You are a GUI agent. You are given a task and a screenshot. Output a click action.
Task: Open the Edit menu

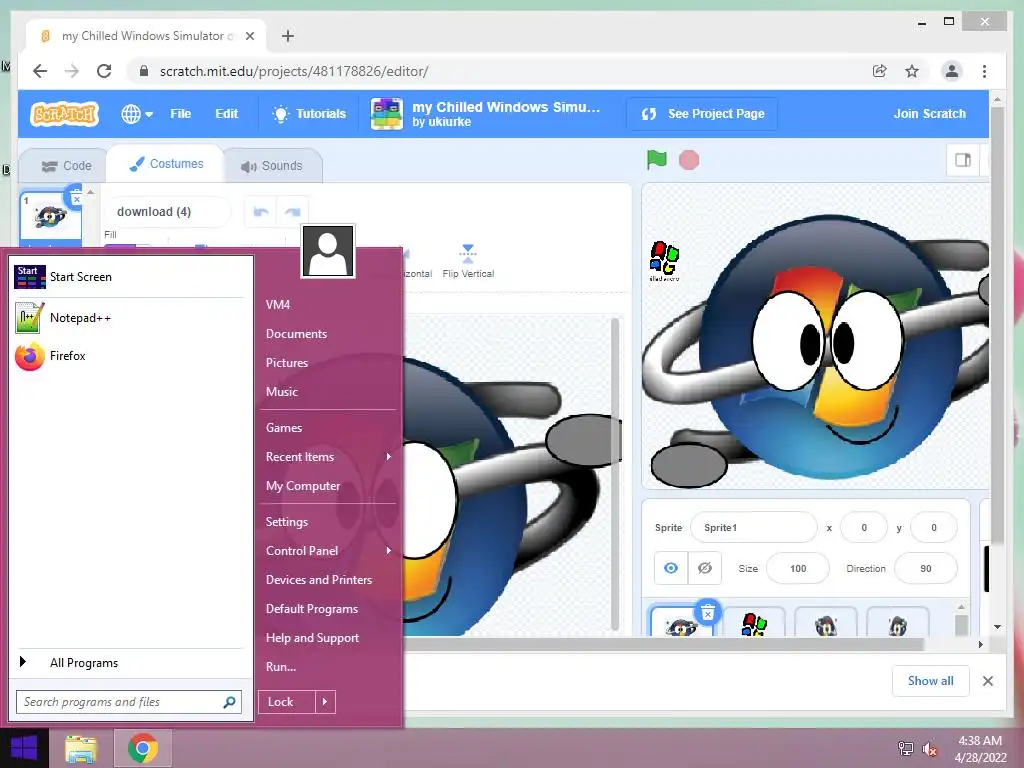227,114
